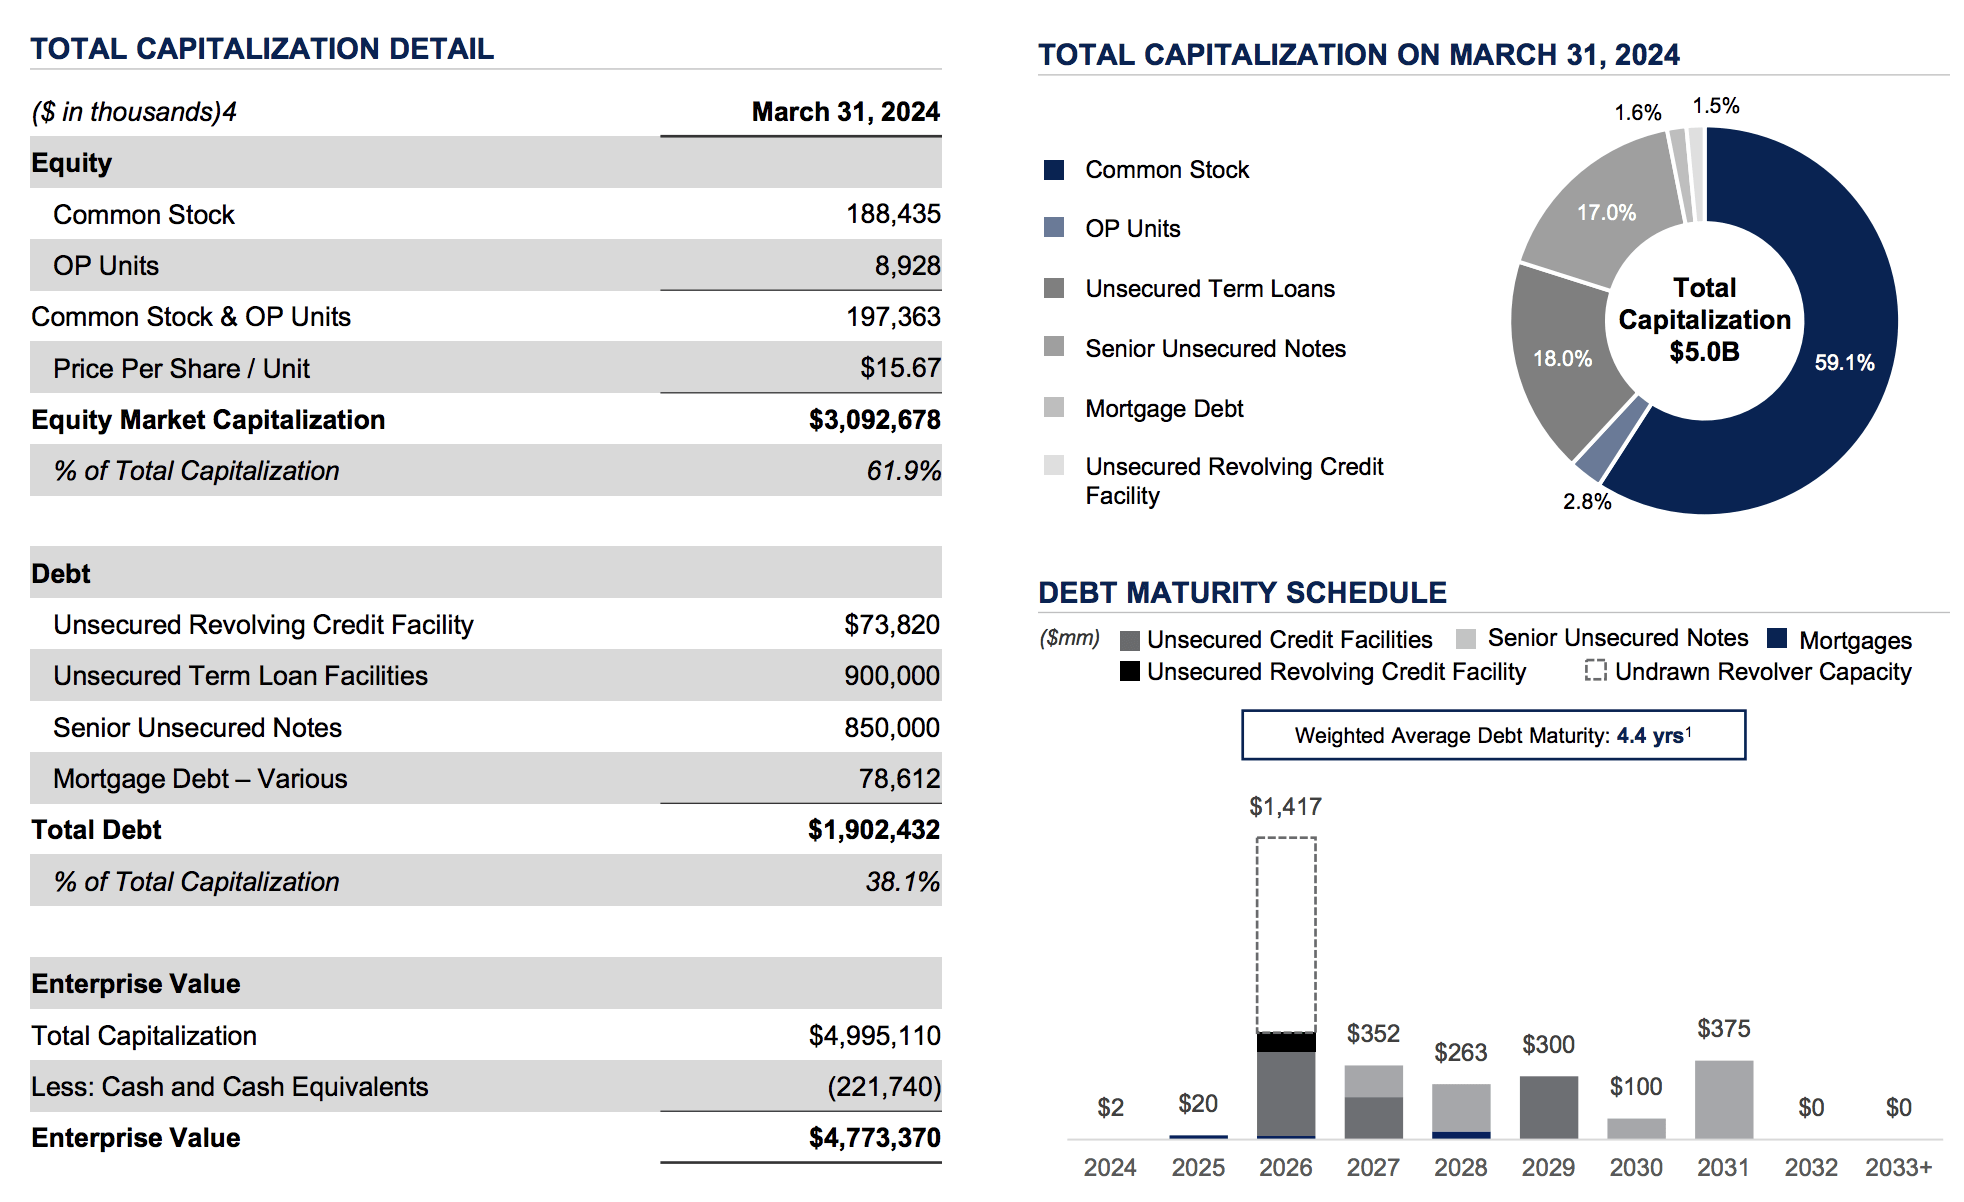Toggle the black Unsecured Revolving Credit Facility legend
The width and height of the screenshot is (1964, 1202).
click(x=1131, y=672)
